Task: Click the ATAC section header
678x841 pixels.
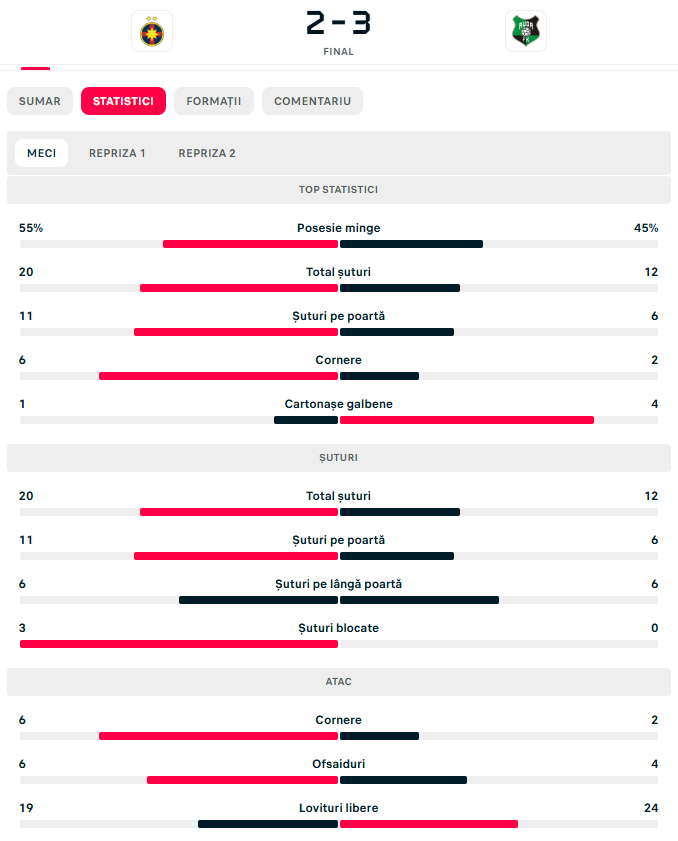Action: pyautogui.click(x=338, y=682)
